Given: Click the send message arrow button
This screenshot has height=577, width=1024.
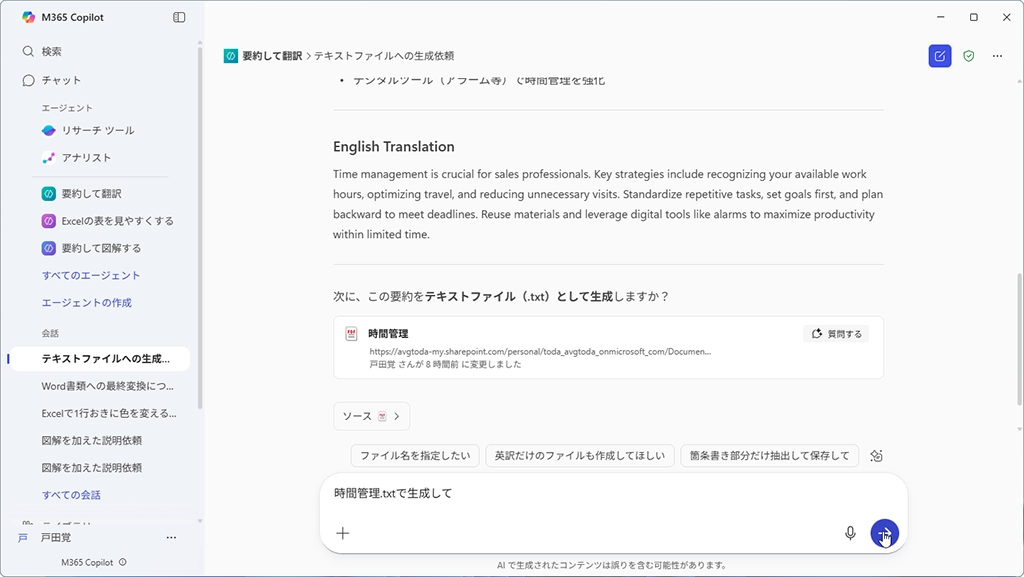Looking at the screenshot, I should pos(884,533).
